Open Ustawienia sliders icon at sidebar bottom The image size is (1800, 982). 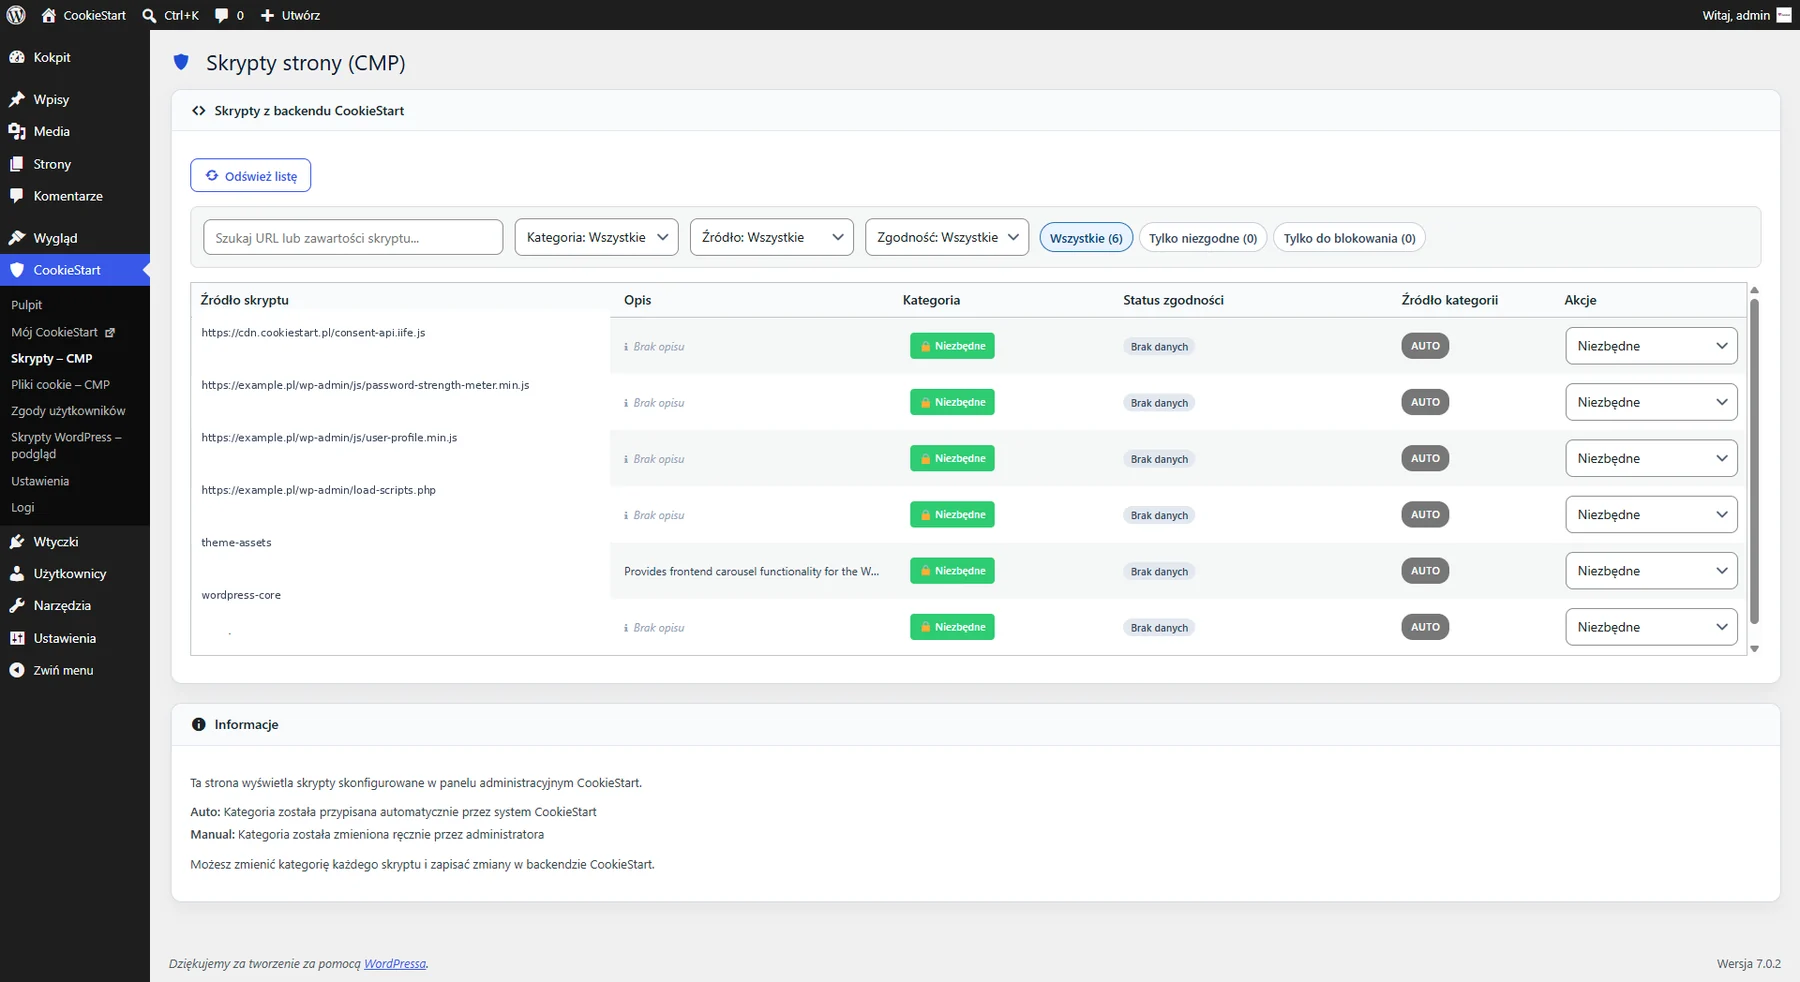point(17,638)
